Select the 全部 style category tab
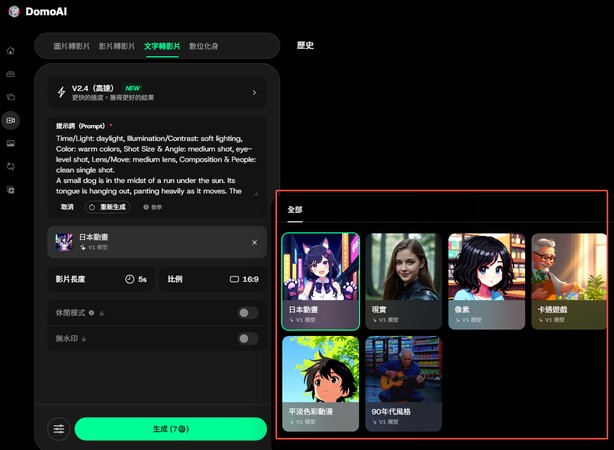This screenshot has width=614, height=450. point(295,210)
